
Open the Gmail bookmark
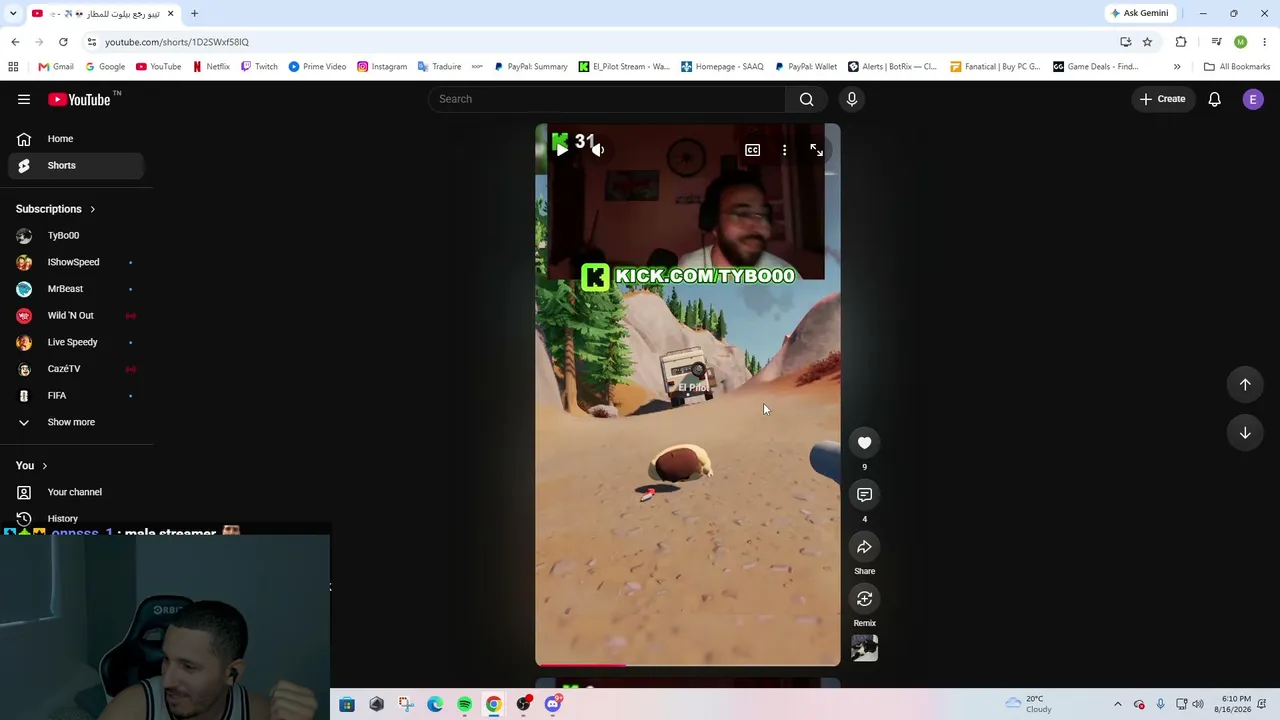(x=56, y=67)
